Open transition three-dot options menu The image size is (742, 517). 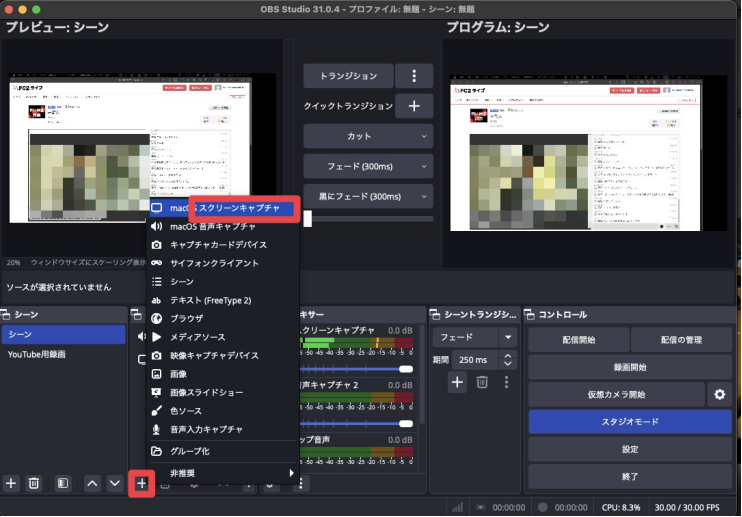[x=414, y=76]
